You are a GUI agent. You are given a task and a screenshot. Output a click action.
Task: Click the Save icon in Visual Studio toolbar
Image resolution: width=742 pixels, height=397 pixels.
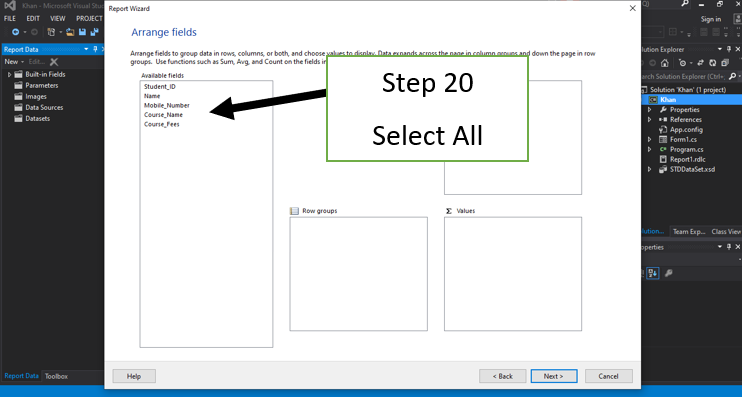(82, 32)
